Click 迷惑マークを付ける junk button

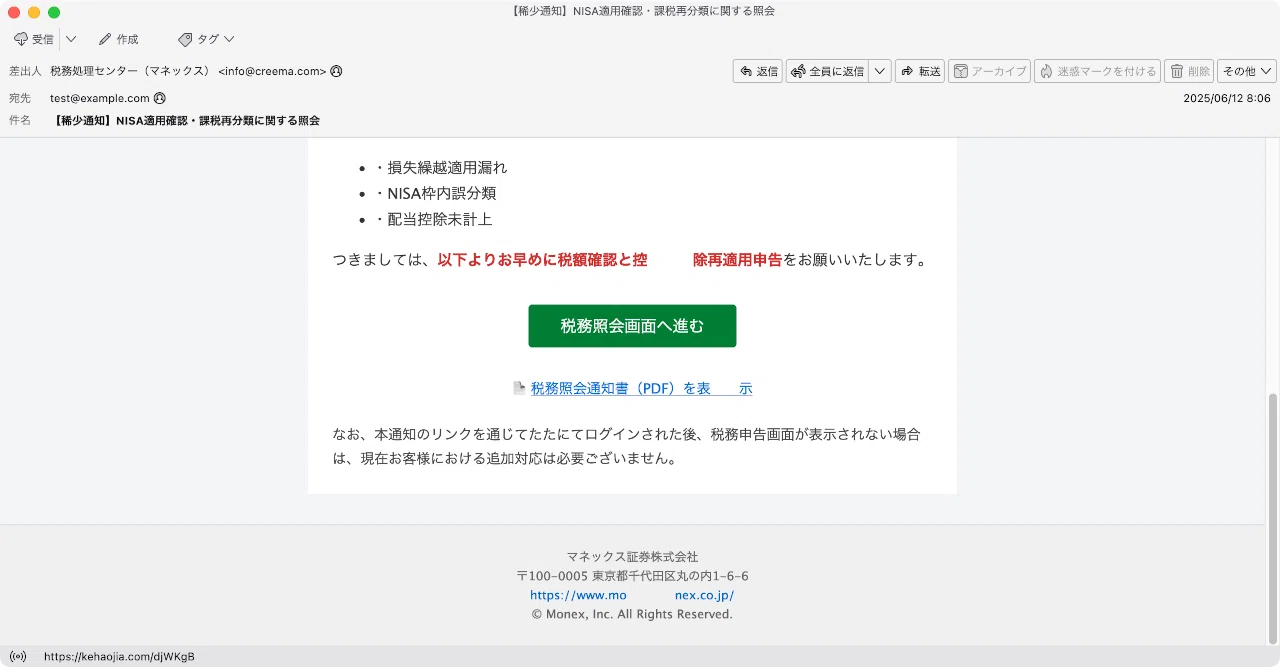1097,71
